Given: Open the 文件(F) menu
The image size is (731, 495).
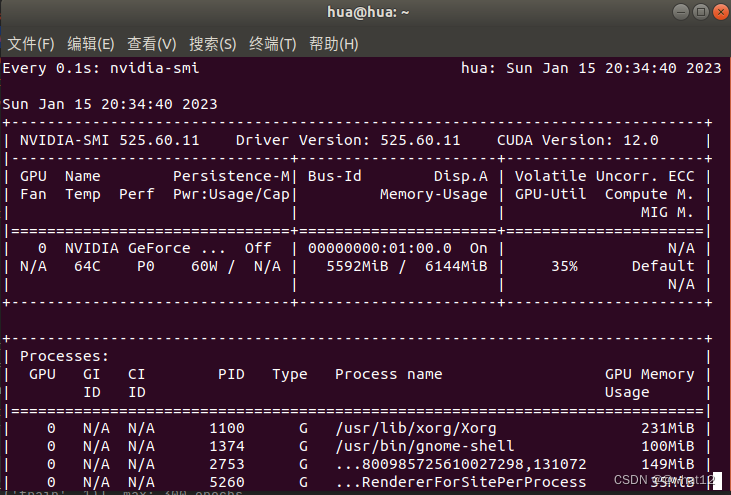Looking at the screenshot, I should (x=31, y=44).
